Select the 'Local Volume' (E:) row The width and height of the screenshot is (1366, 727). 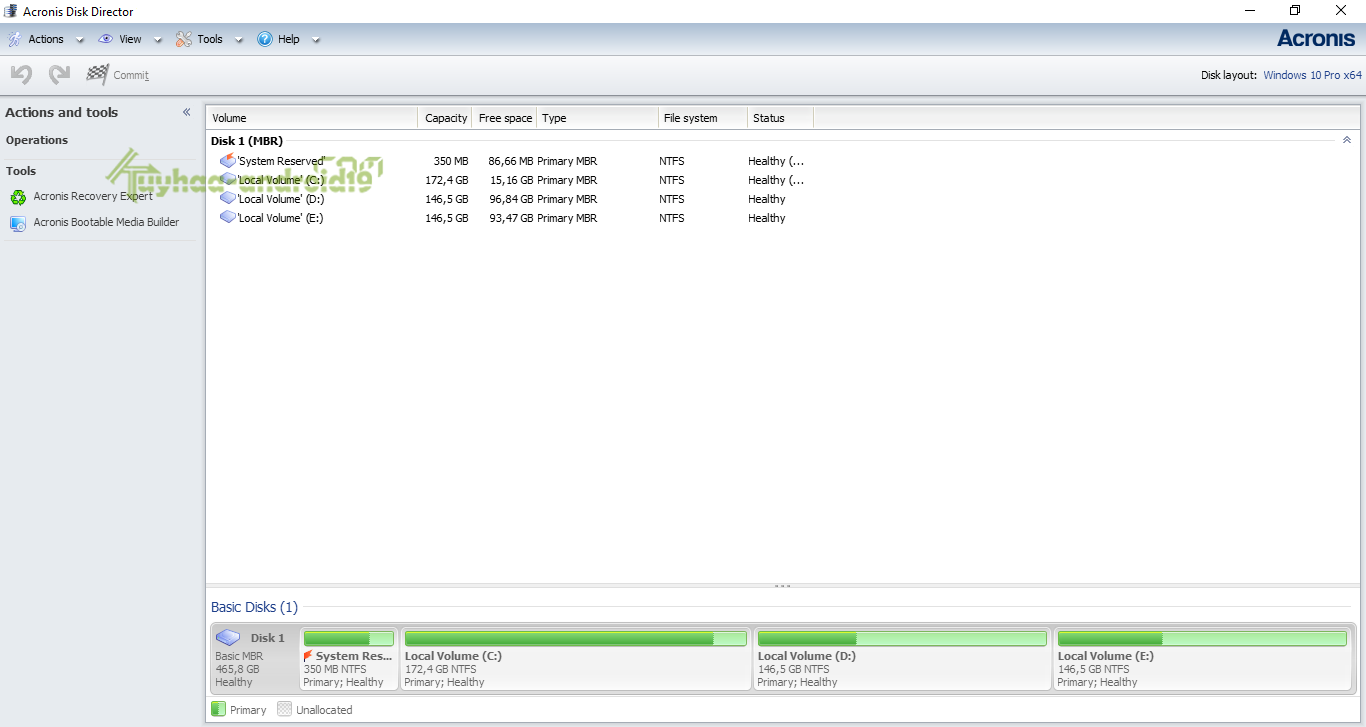[x=783, y=218]
